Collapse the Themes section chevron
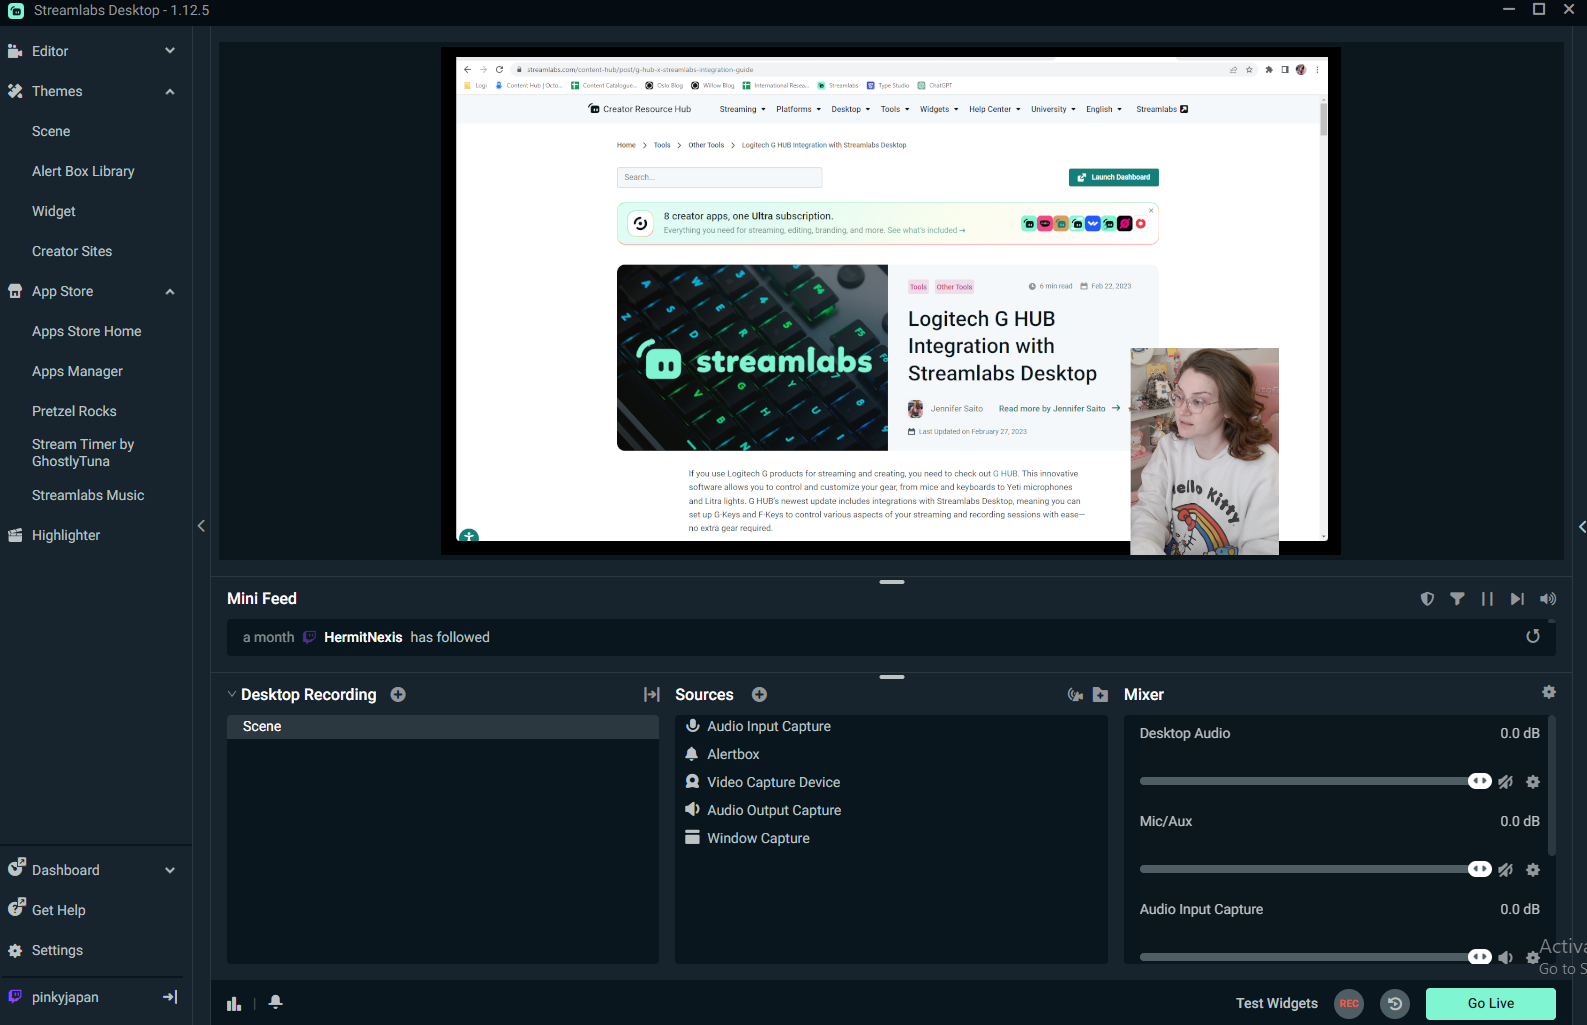Screen dimensions: 1587x1025 tap(170, 91)
